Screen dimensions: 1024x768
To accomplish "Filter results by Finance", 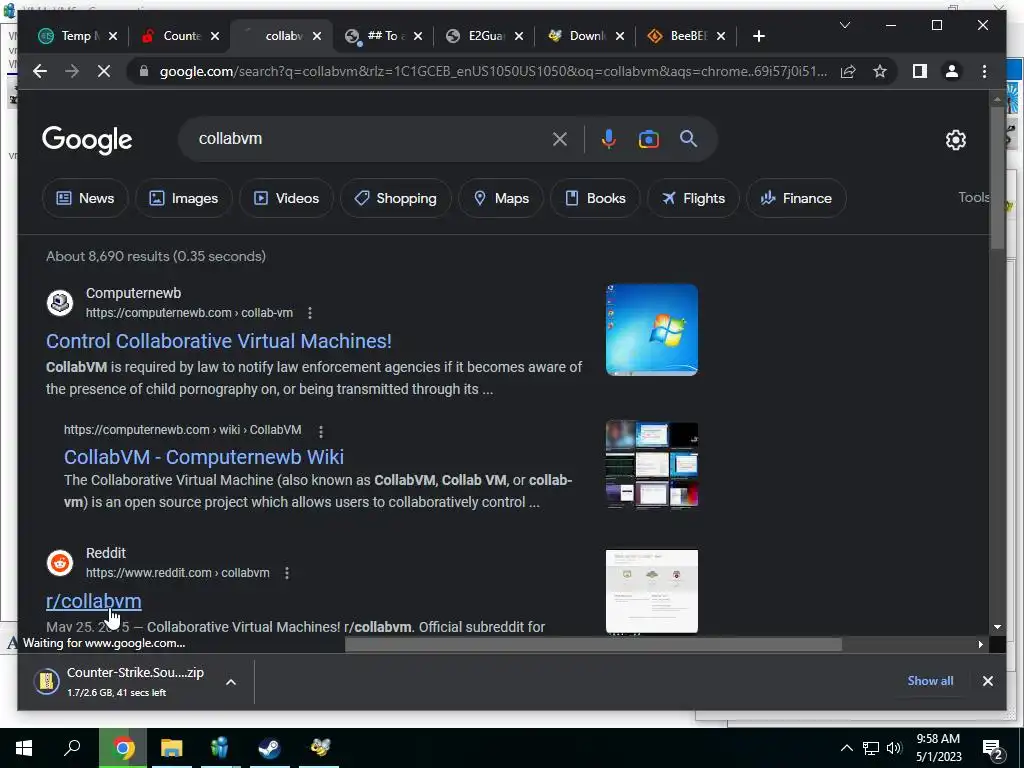I will 796,198.
